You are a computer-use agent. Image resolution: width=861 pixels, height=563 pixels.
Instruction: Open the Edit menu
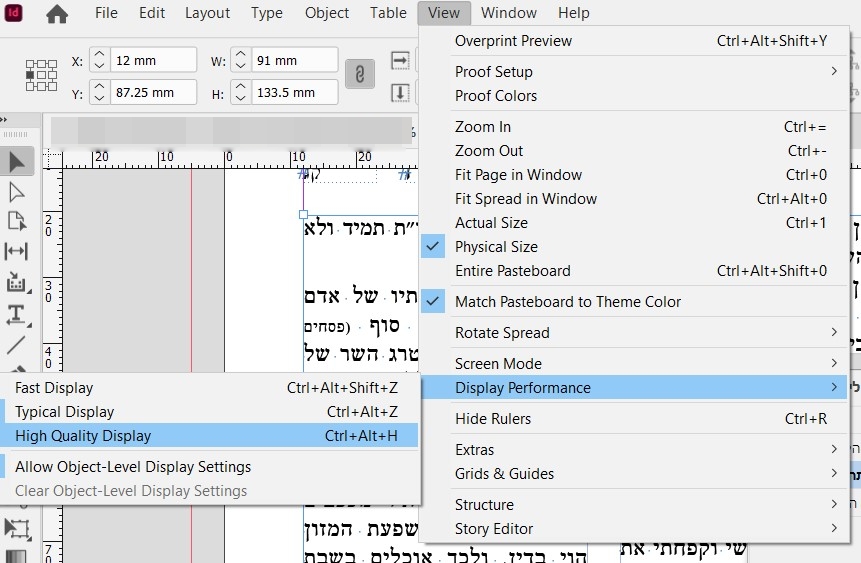(152, 13)
